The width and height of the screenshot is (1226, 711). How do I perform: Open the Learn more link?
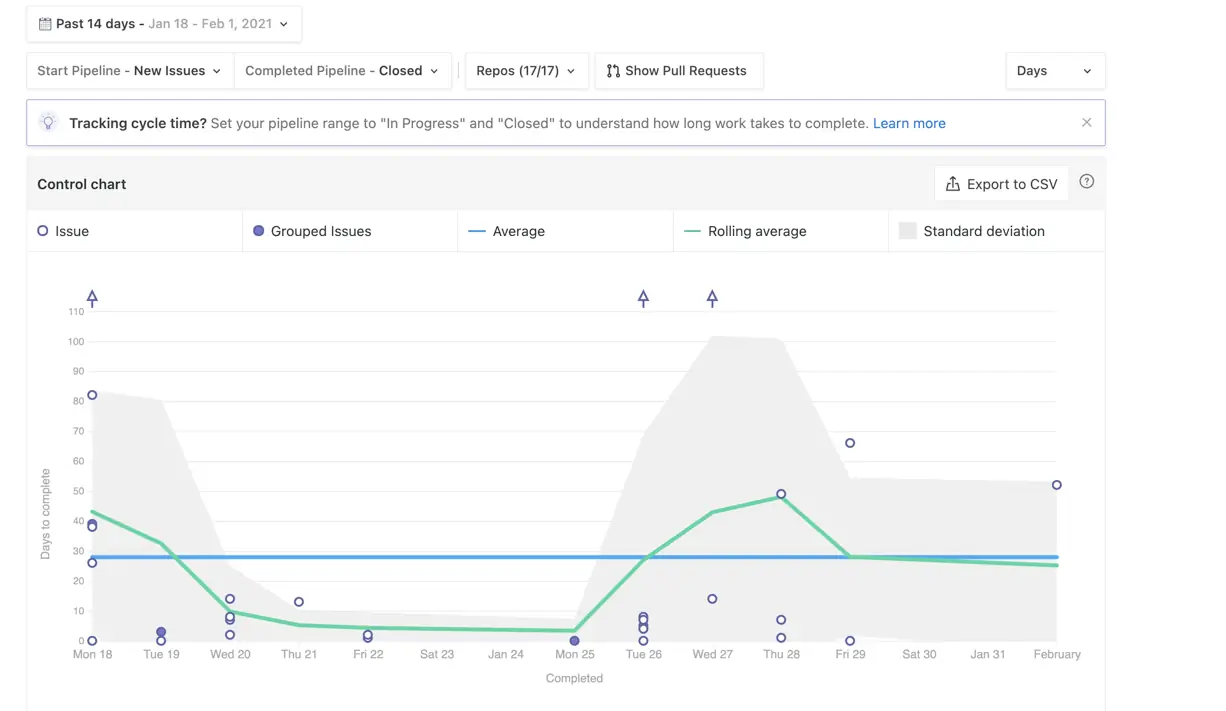(909, 123)
